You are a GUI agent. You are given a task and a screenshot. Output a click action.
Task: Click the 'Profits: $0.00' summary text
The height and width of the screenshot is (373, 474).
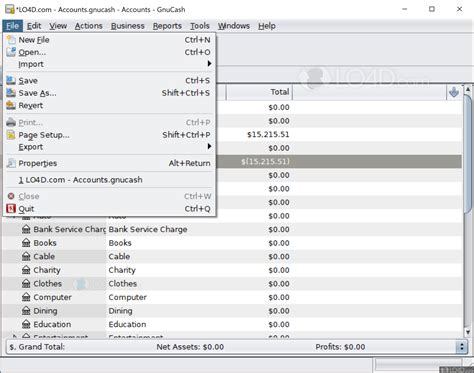[340, 347]
